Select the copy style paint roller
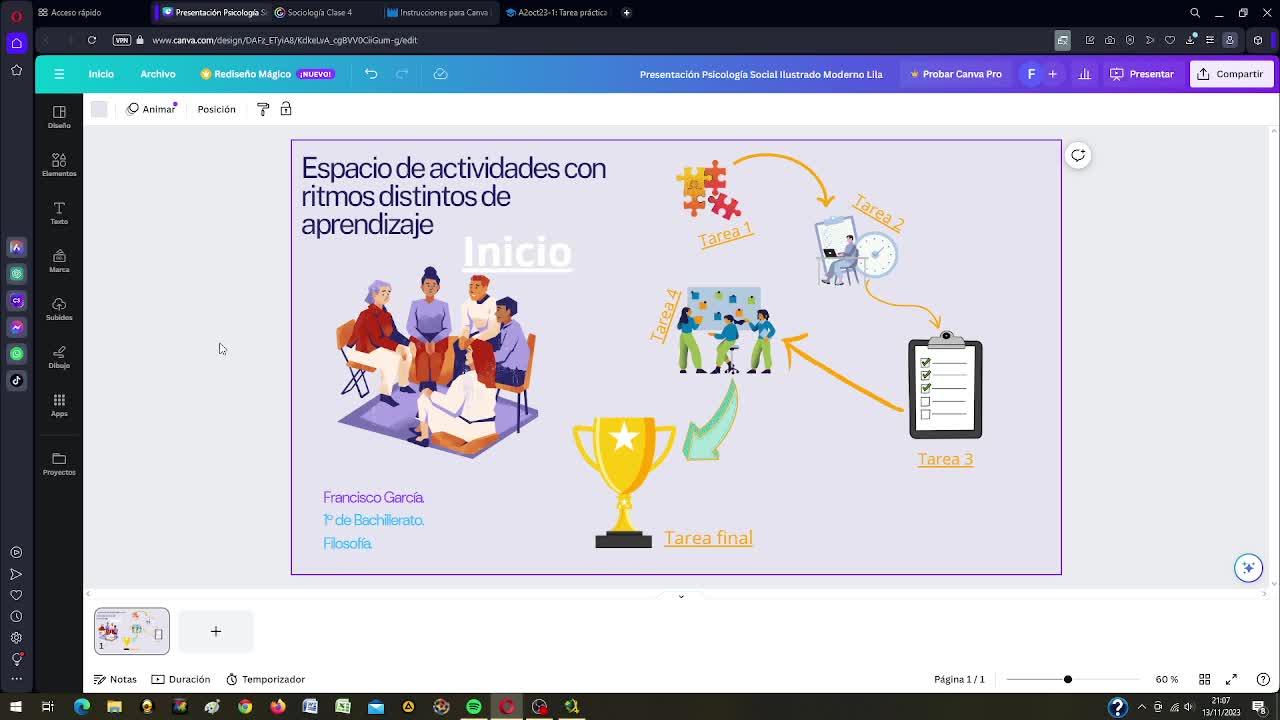This screenshot has width=1280, height=720. point(263,109)
